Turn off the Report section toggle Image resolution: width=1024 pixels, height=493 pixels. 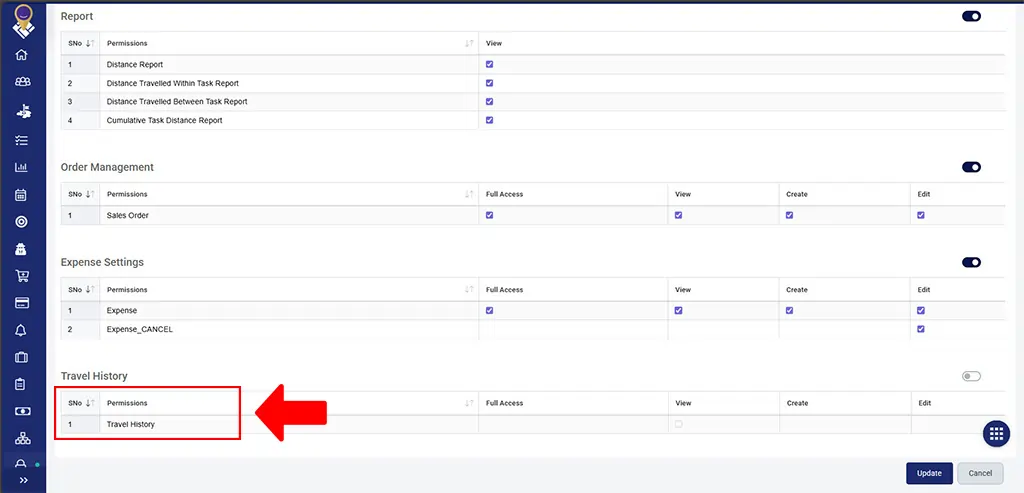click(971, 16)
